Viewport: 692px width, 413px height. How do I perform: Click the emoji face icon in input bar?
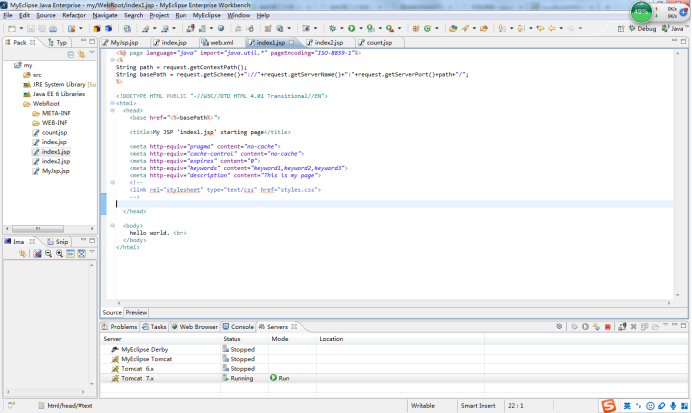point(650,406)
